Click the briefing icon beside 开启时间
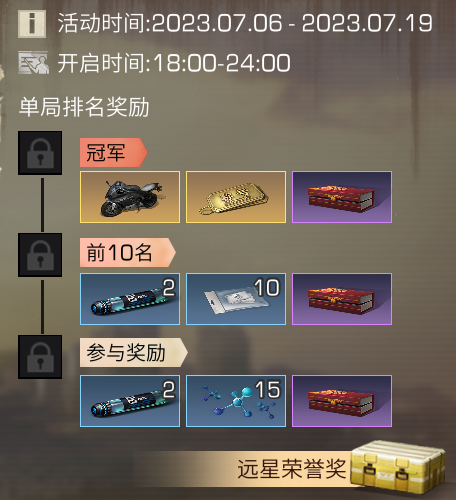456x500 pixels. click(x=33, y=63)
